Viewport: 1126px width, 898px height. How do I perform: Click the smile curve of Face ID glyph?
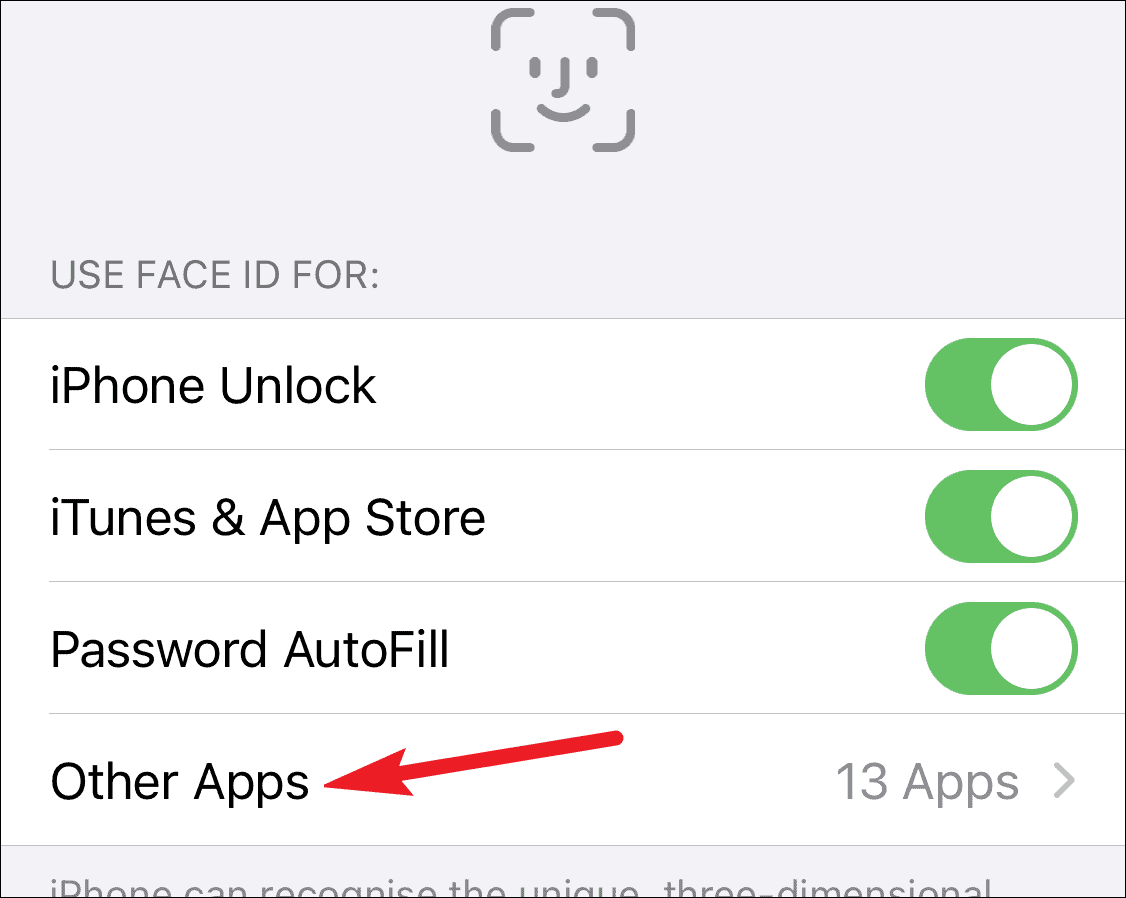tap(564, 112)
